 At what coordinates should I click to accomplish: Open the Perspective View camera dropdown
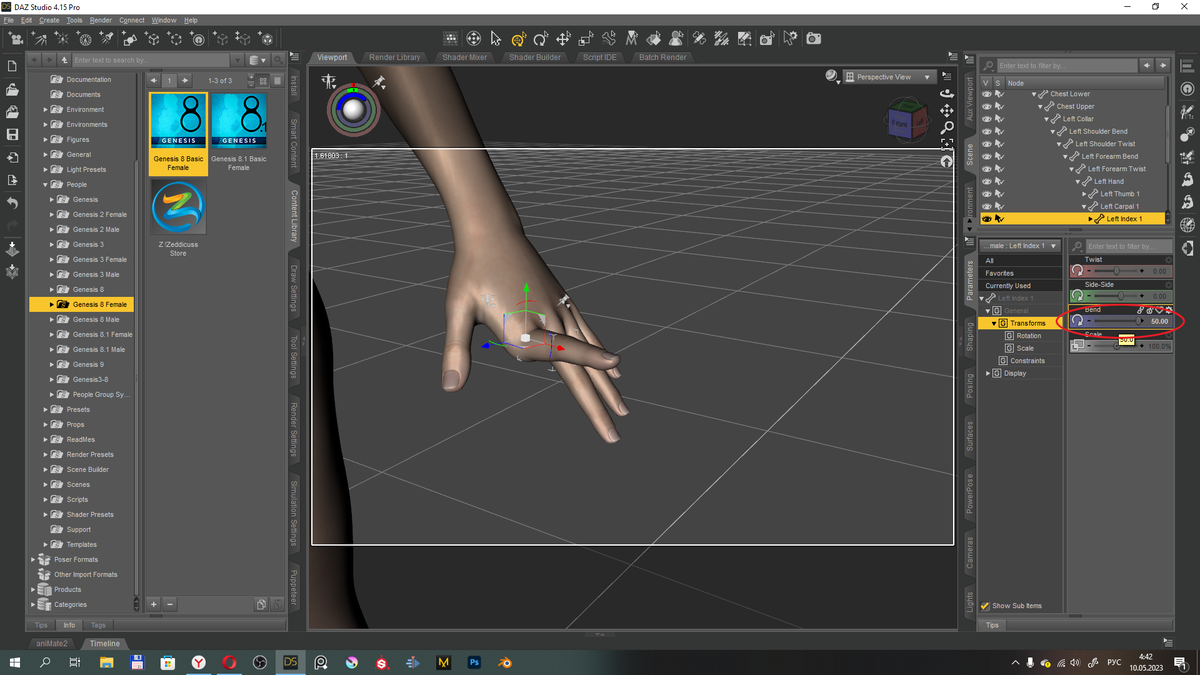[x=889, y=77]
